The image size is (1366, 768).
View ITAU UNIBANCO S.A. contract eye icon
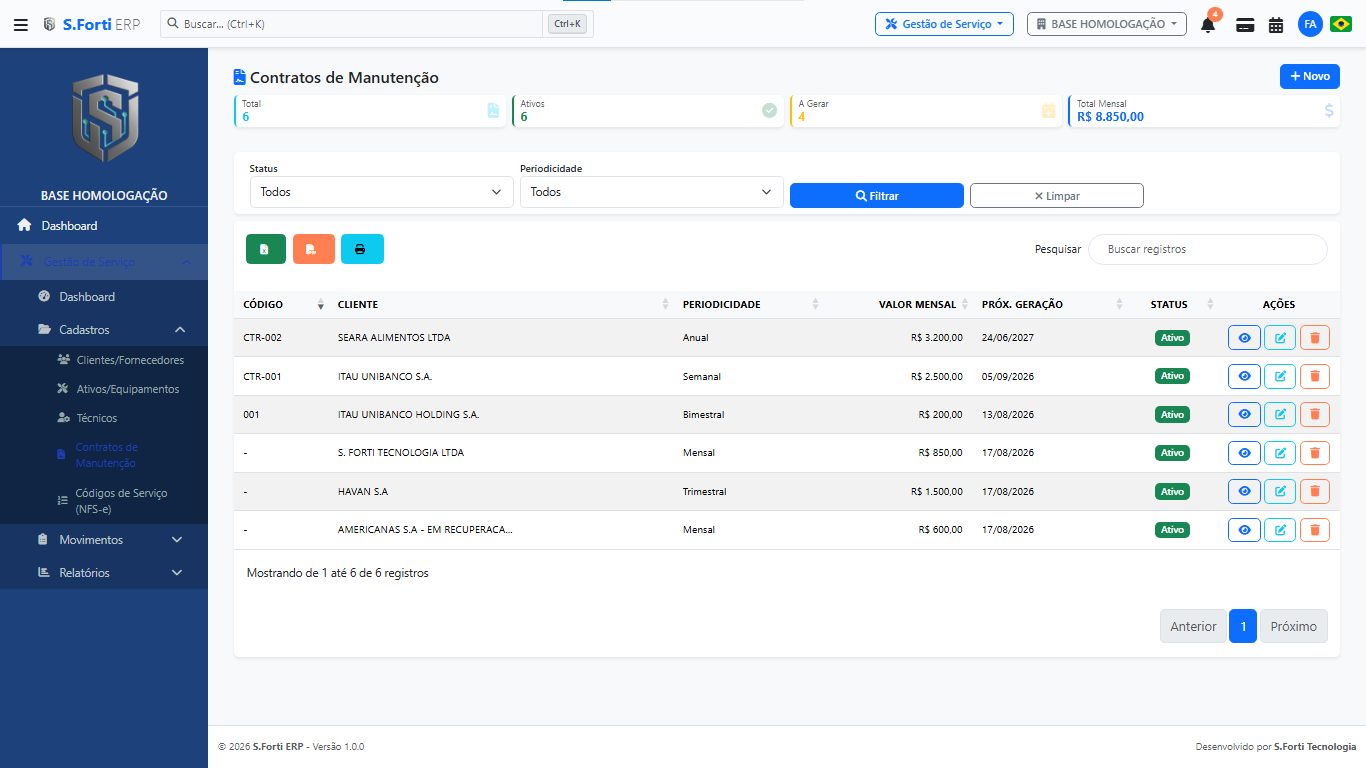pyautogui.click(x=1245, y=376)
